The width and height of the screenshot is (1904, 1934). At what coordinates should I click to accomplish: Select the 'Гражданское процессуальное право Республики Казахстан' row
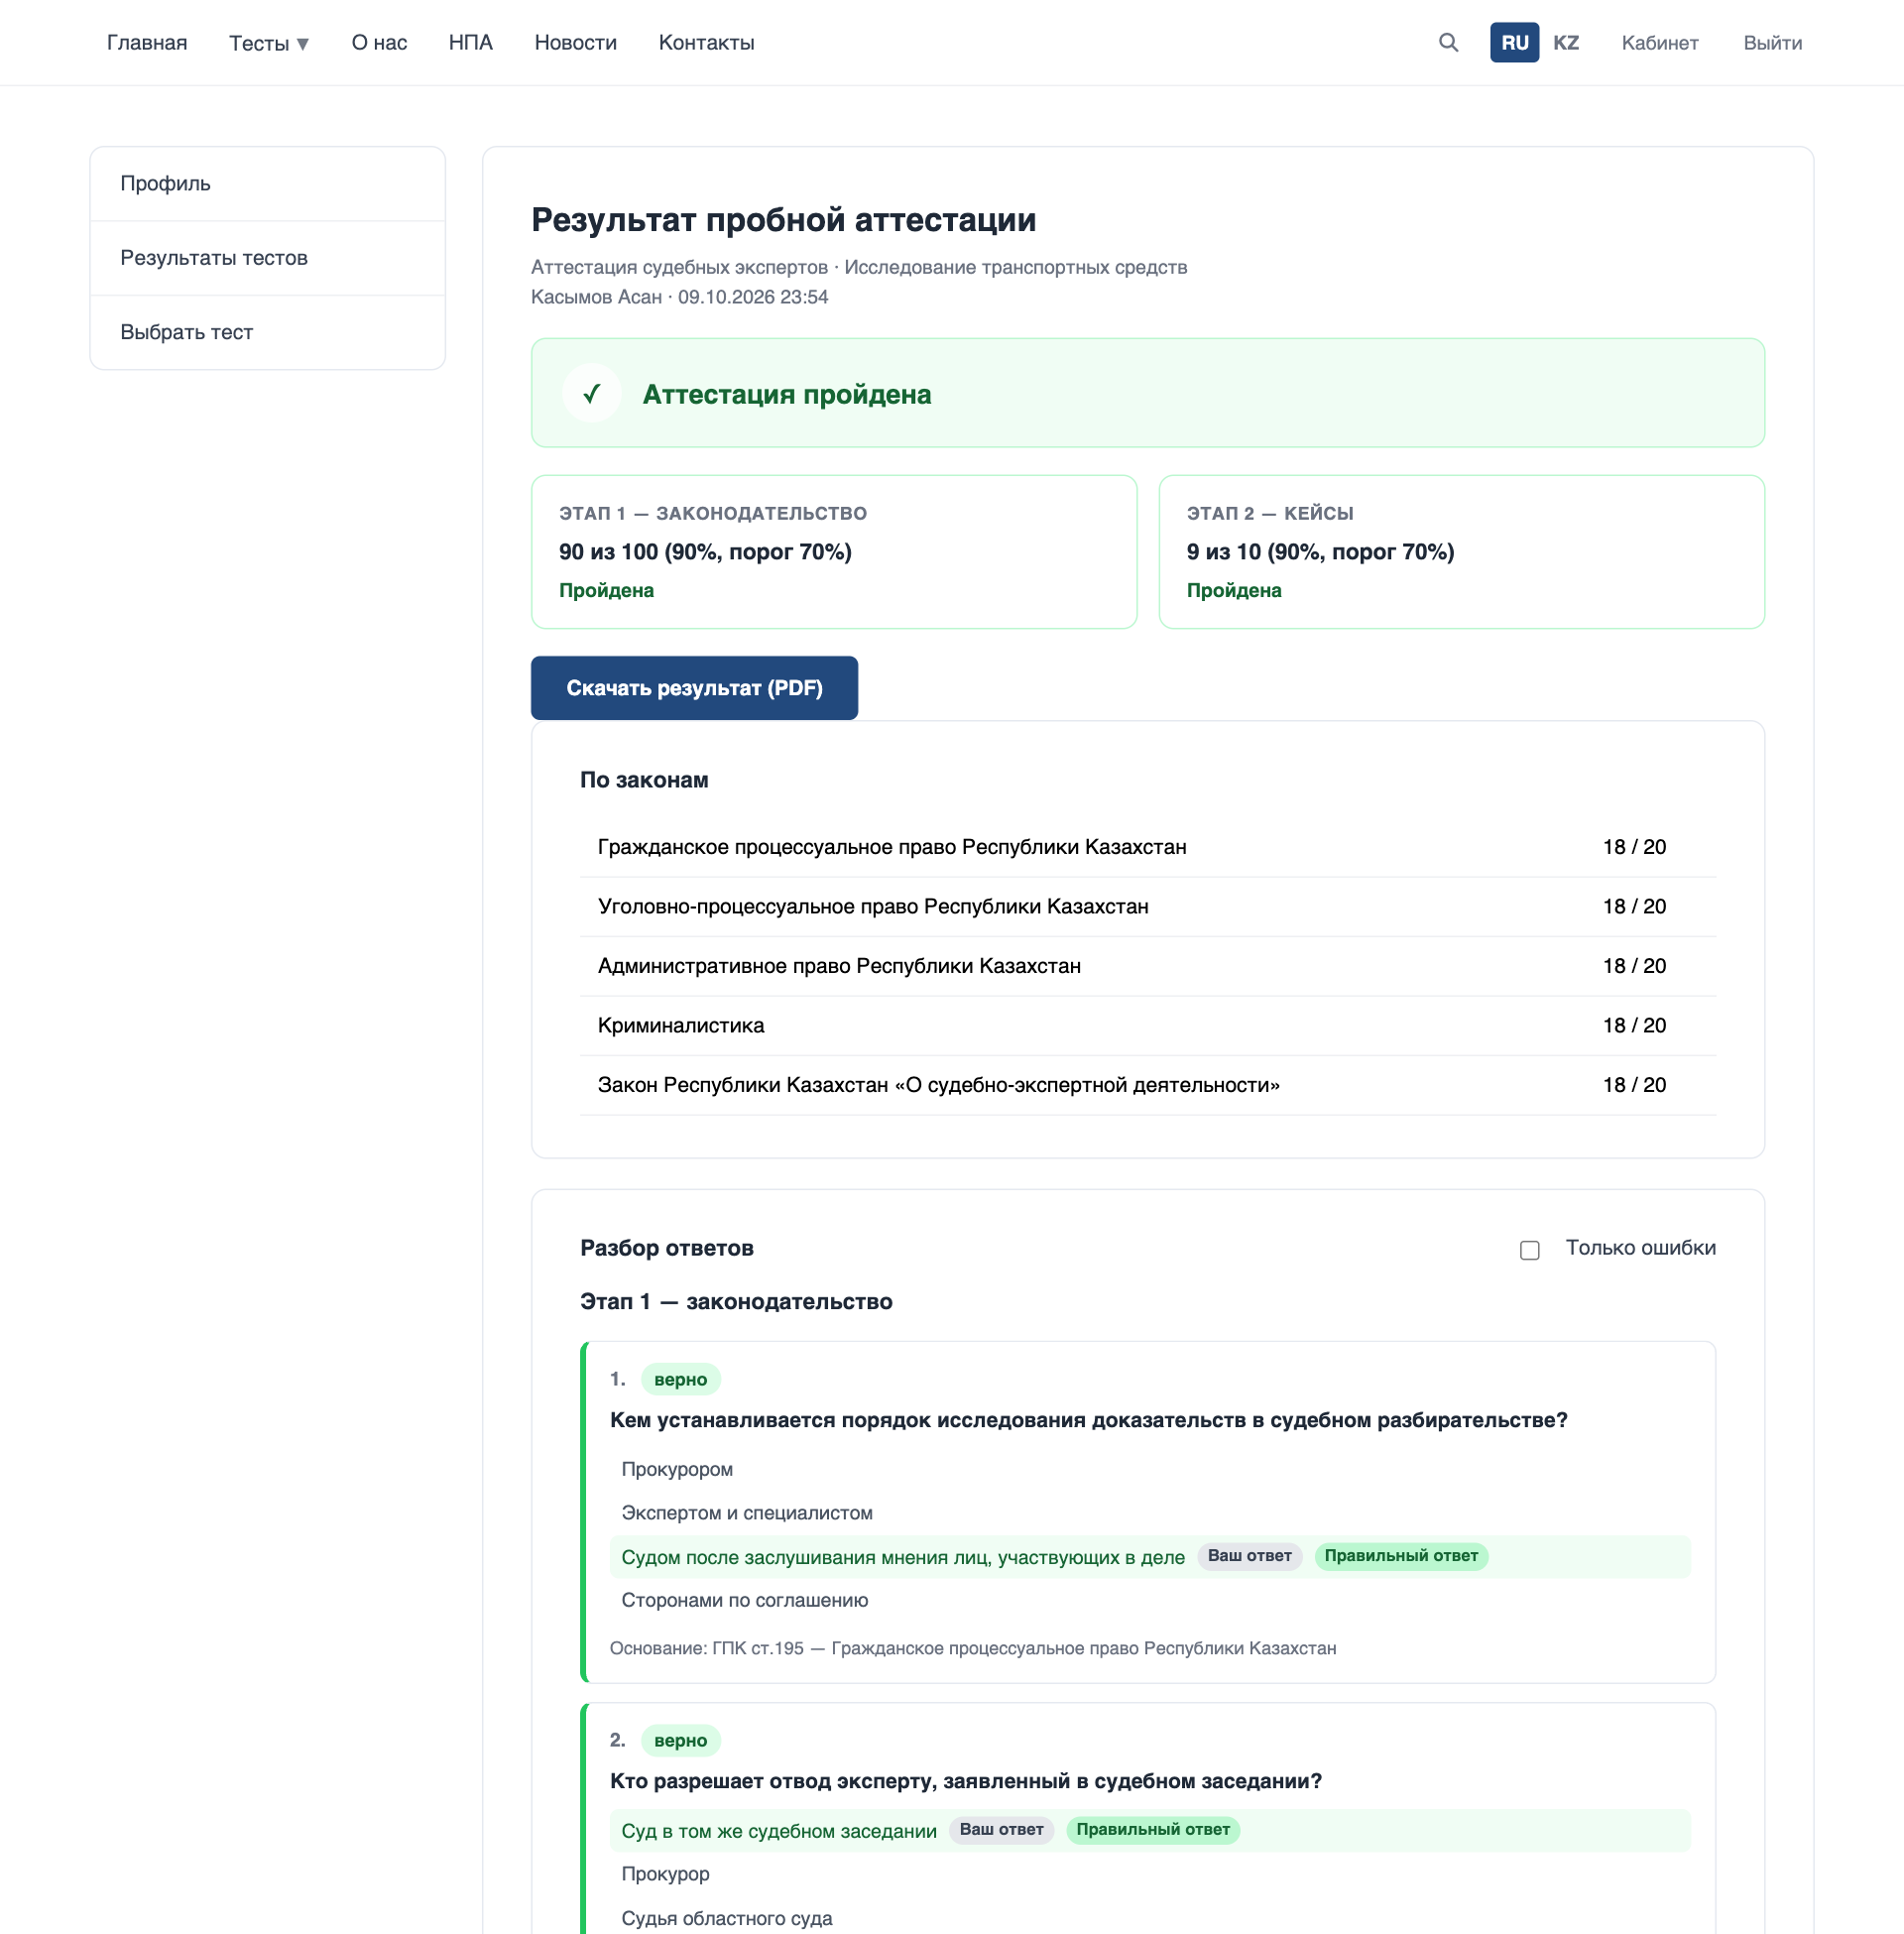(1148, 847)
